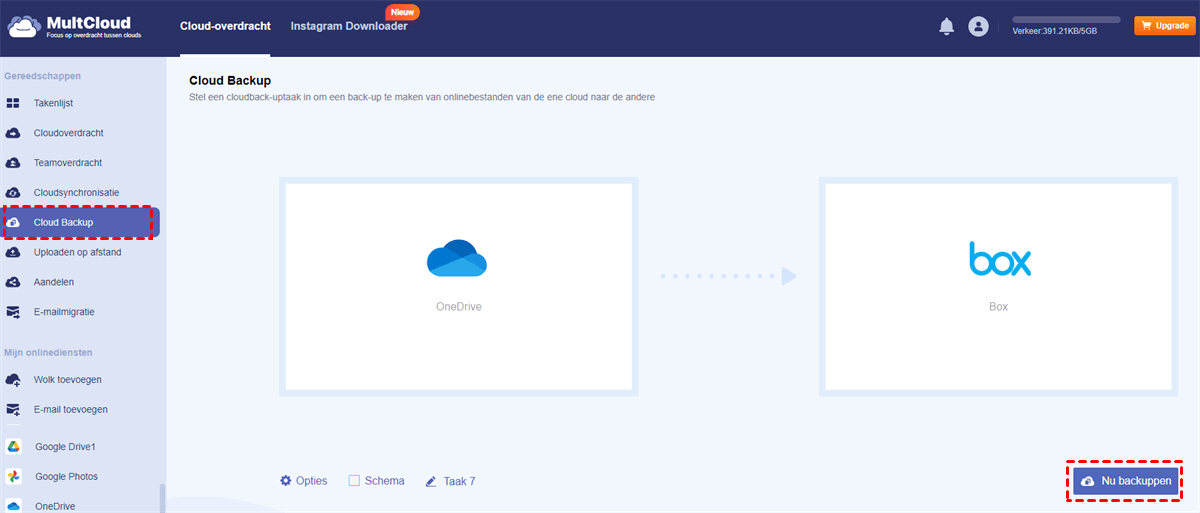
Task: Click the Upgrade button
Action: point(1164,26)
